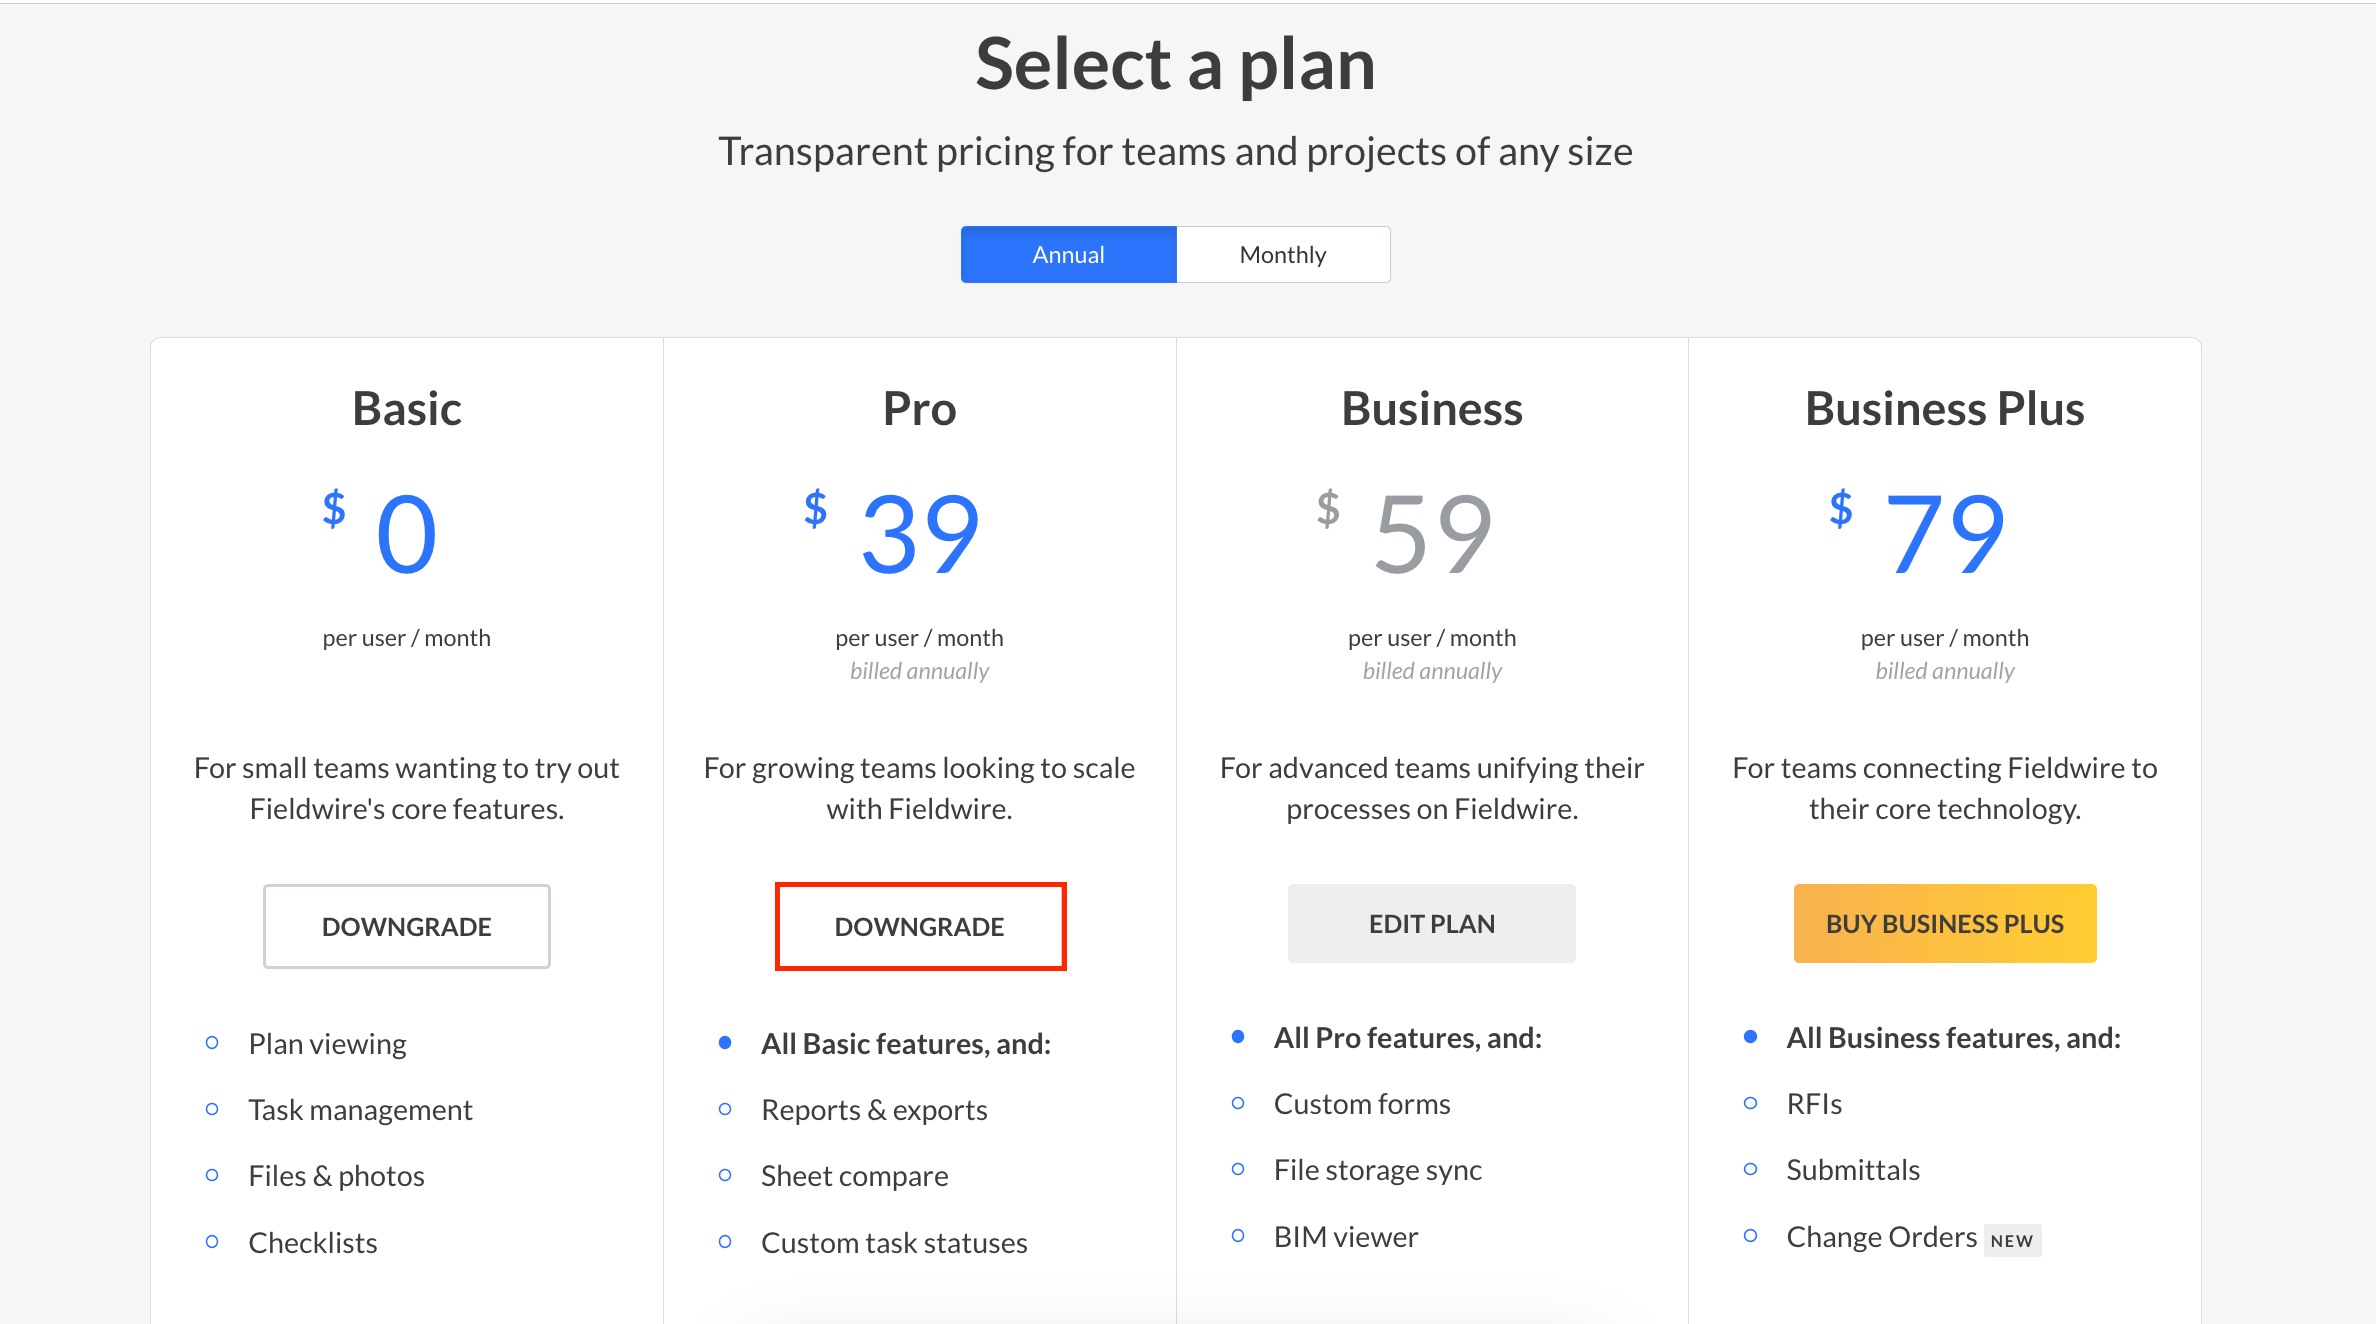This screenshot has width=2376, height=1324.
Task: Click the Submittals feature item
Action: point(1853,1170)
